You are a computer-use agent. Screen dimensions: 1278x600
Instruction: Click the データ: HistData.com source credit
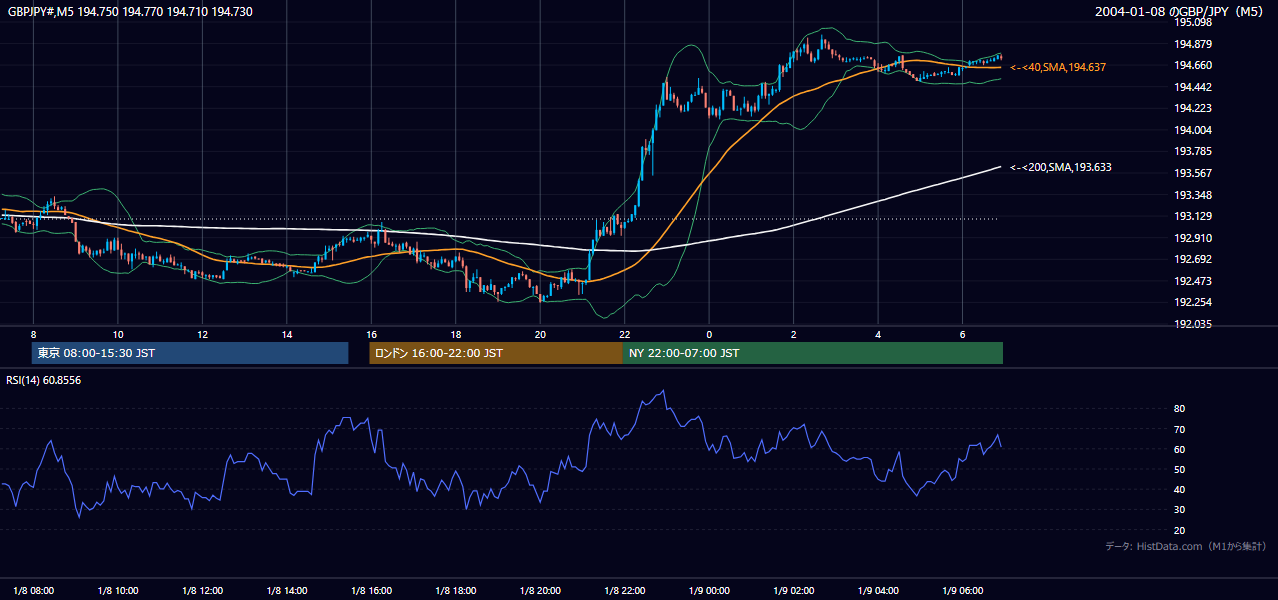tap(1186, 546)
